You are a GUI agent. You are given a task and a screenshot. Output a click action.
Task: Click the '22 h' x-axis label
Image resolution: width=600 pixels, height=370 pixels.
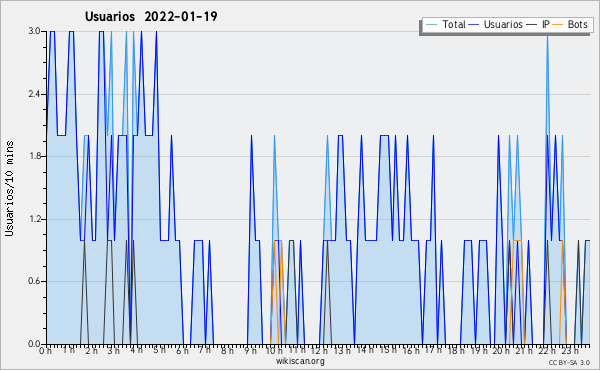(x=547, y=350)
